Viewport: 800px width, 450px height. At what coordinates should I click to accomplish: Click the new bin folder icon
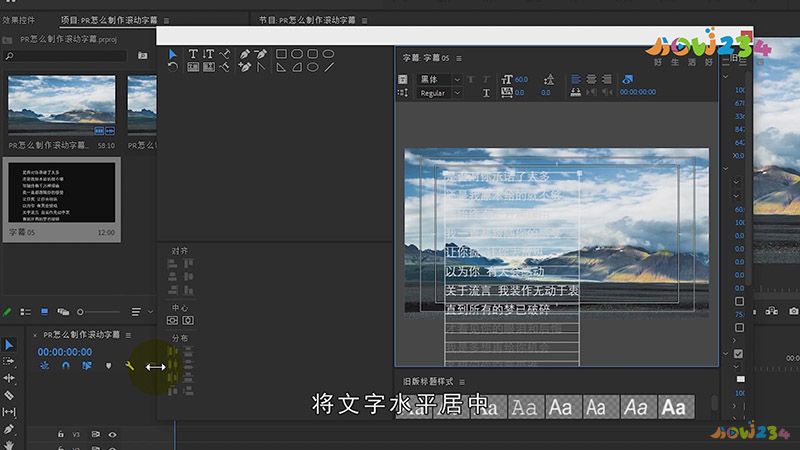coord(143,56)
